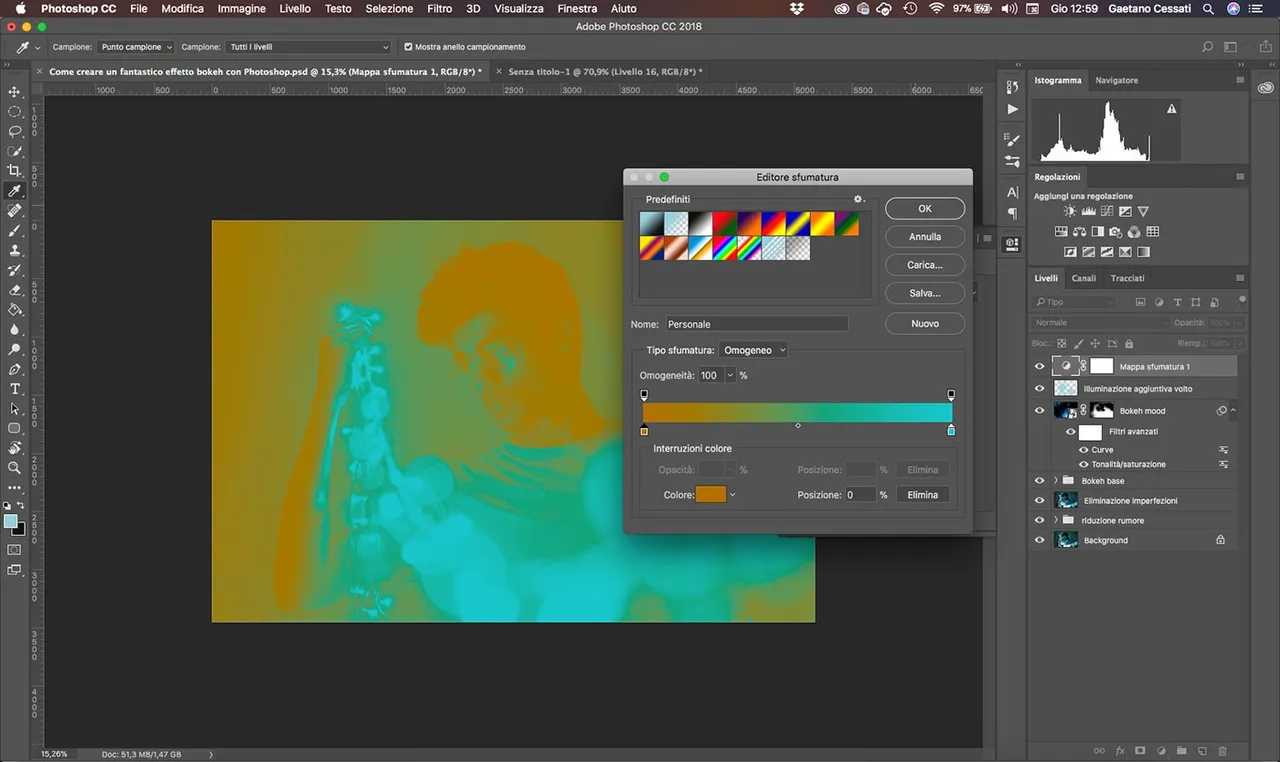Screen dimensions: 1280x762
Task: Select the Brush tool
Action: (x=15, y=231)
